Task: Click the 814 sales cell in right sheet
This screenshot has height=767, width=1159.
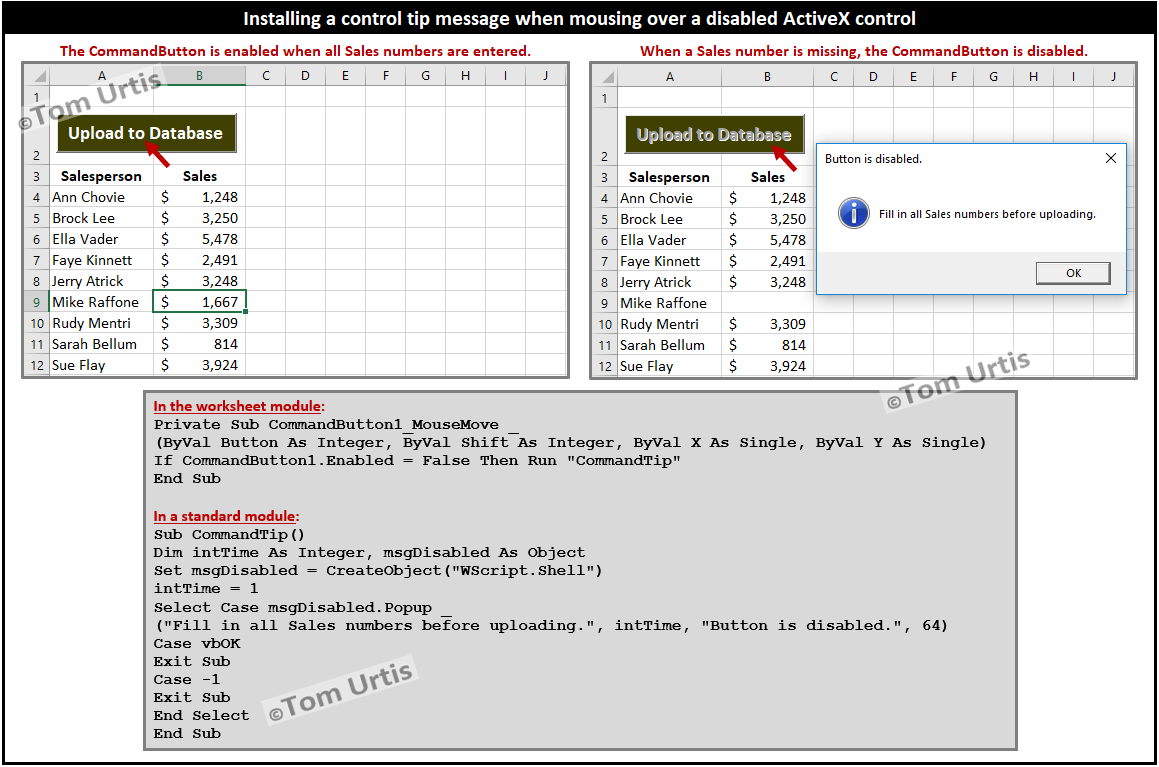Action: 767,345
